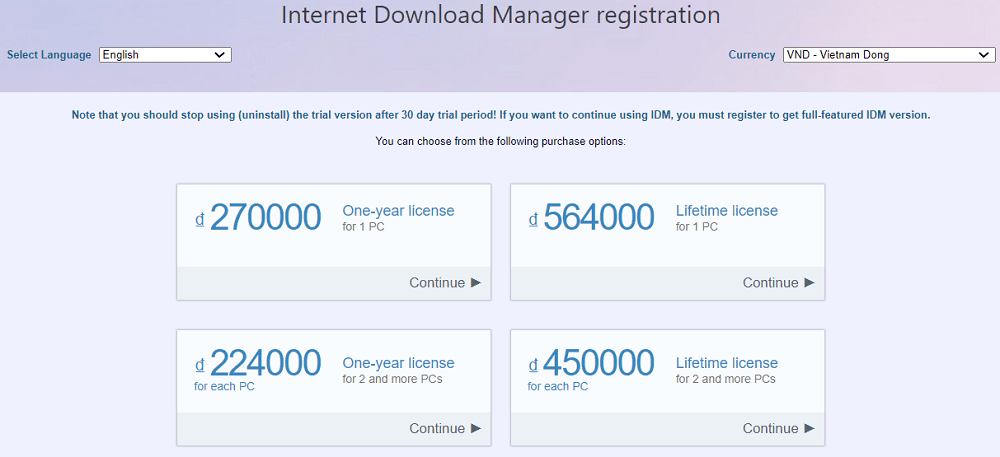This screenshot has width=1000, height=457.
Task: Open the Currency dropdown showing VND
Action: 889,55
